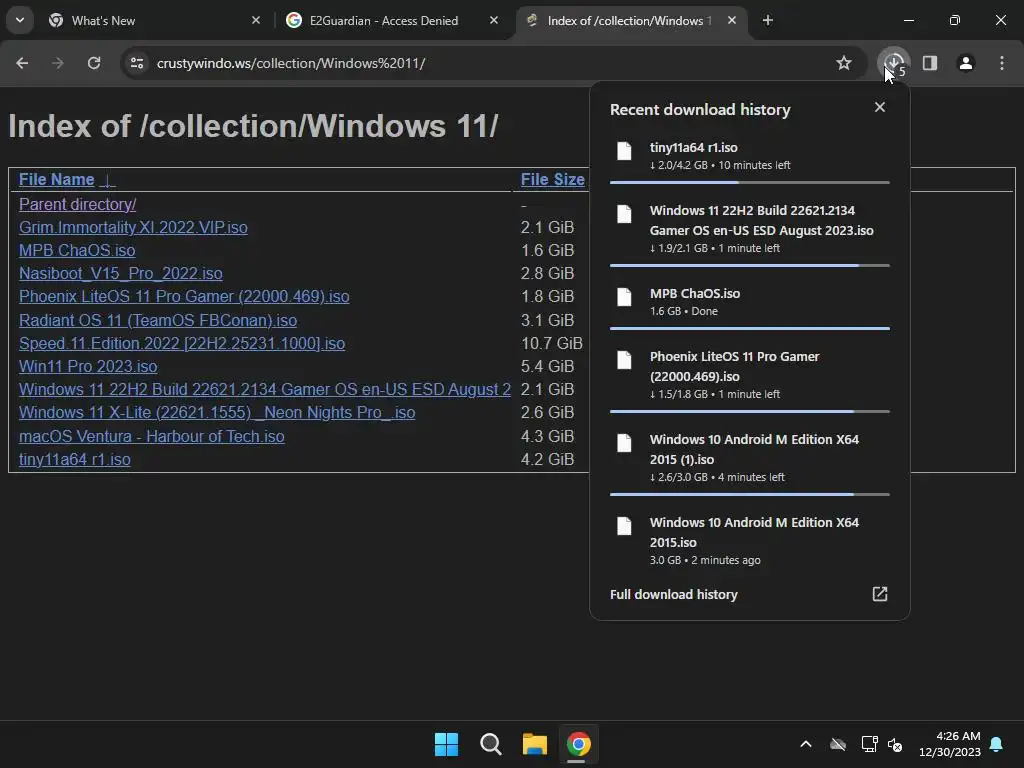Click Speed.11.Edition.2022 iso link
This screenshot has width=1024, height=768.
click(x=182, y=343)
